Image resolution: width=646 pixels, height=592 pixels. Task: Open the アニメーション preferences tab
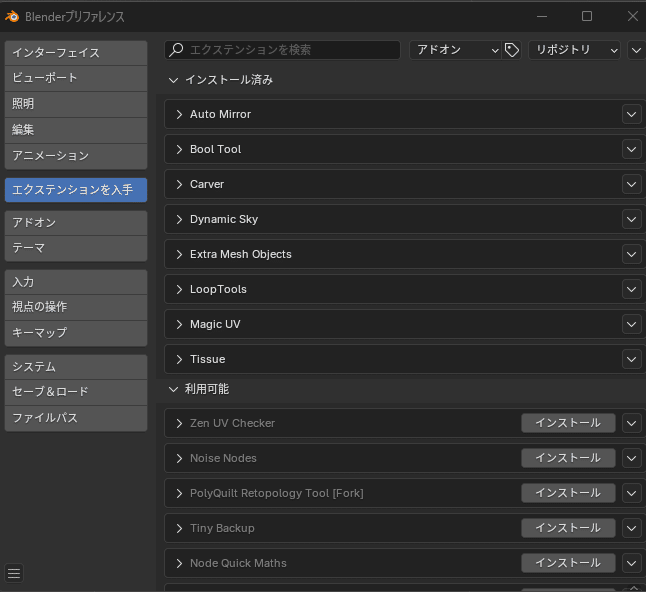[76, 156]
